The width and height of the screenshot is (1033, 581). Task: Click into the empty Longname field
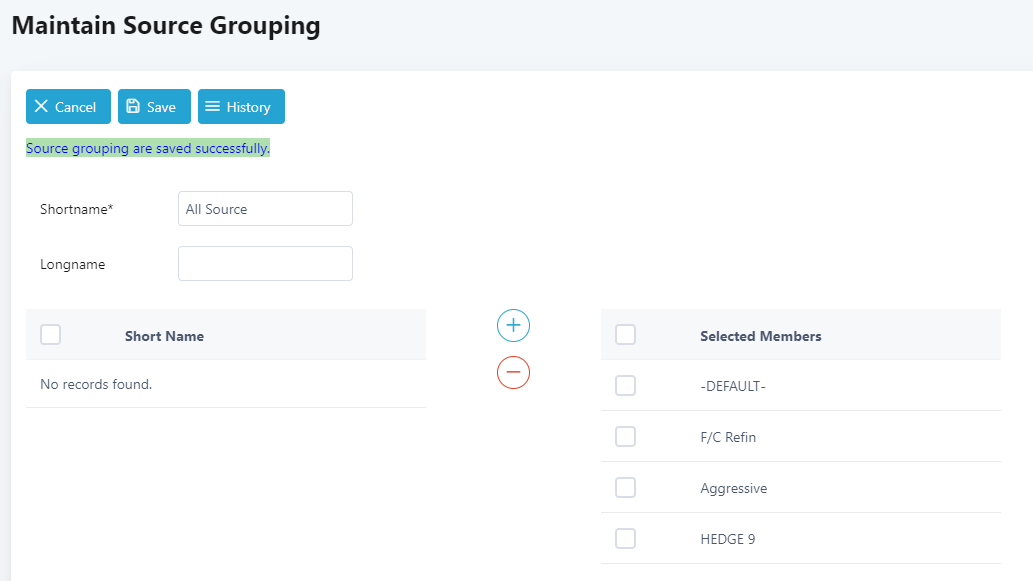click(265, 264)
